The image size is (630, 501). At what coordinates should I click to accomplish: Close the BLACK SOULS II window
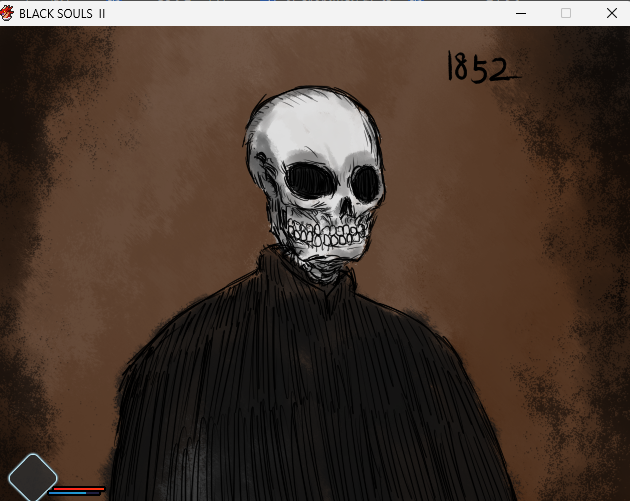(x=612, y=13)
